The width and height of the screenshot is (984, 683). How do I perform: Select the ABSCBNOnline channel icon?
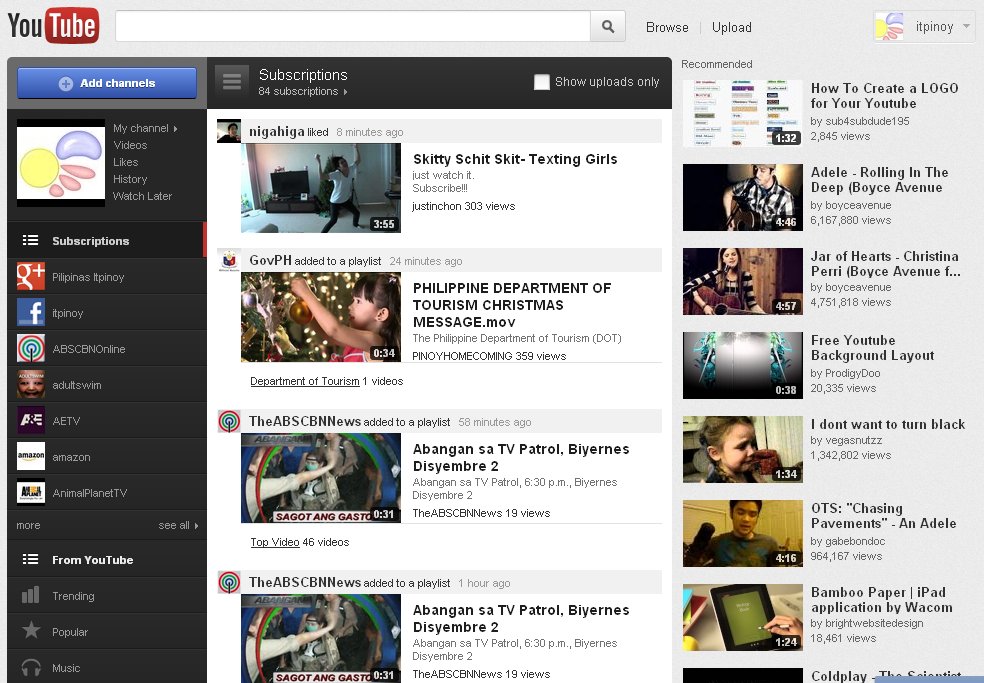click(x=31, y=349)
